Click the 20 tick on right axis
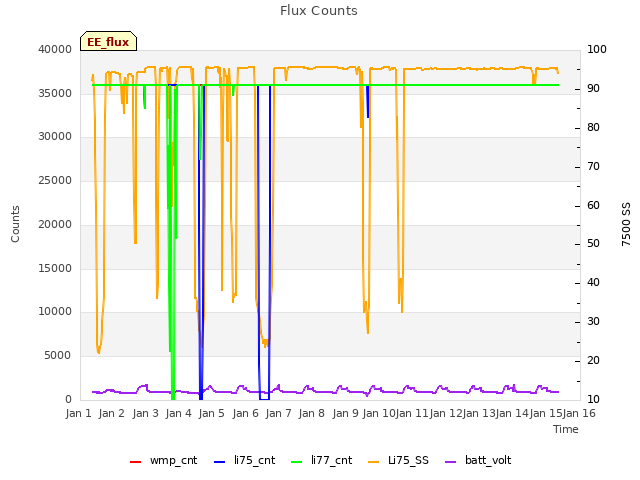 pos(593,360)
